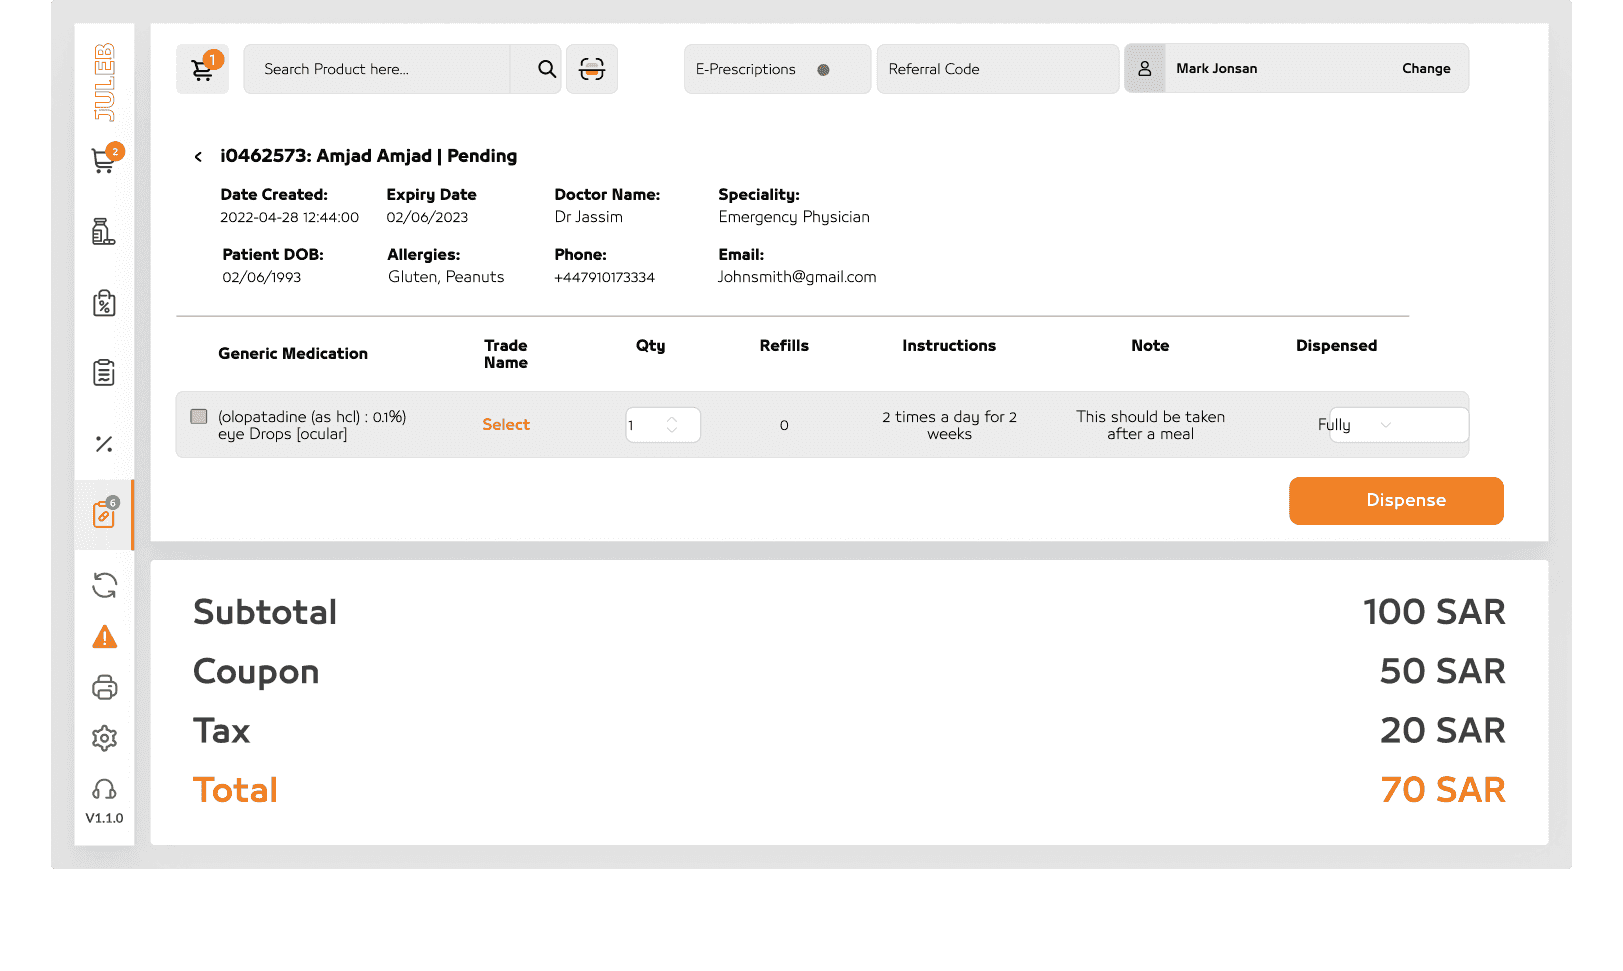Open the medicine bottle sidebar icon
This screenshot has width=1623, height=971.
click(x=104, y=232)
